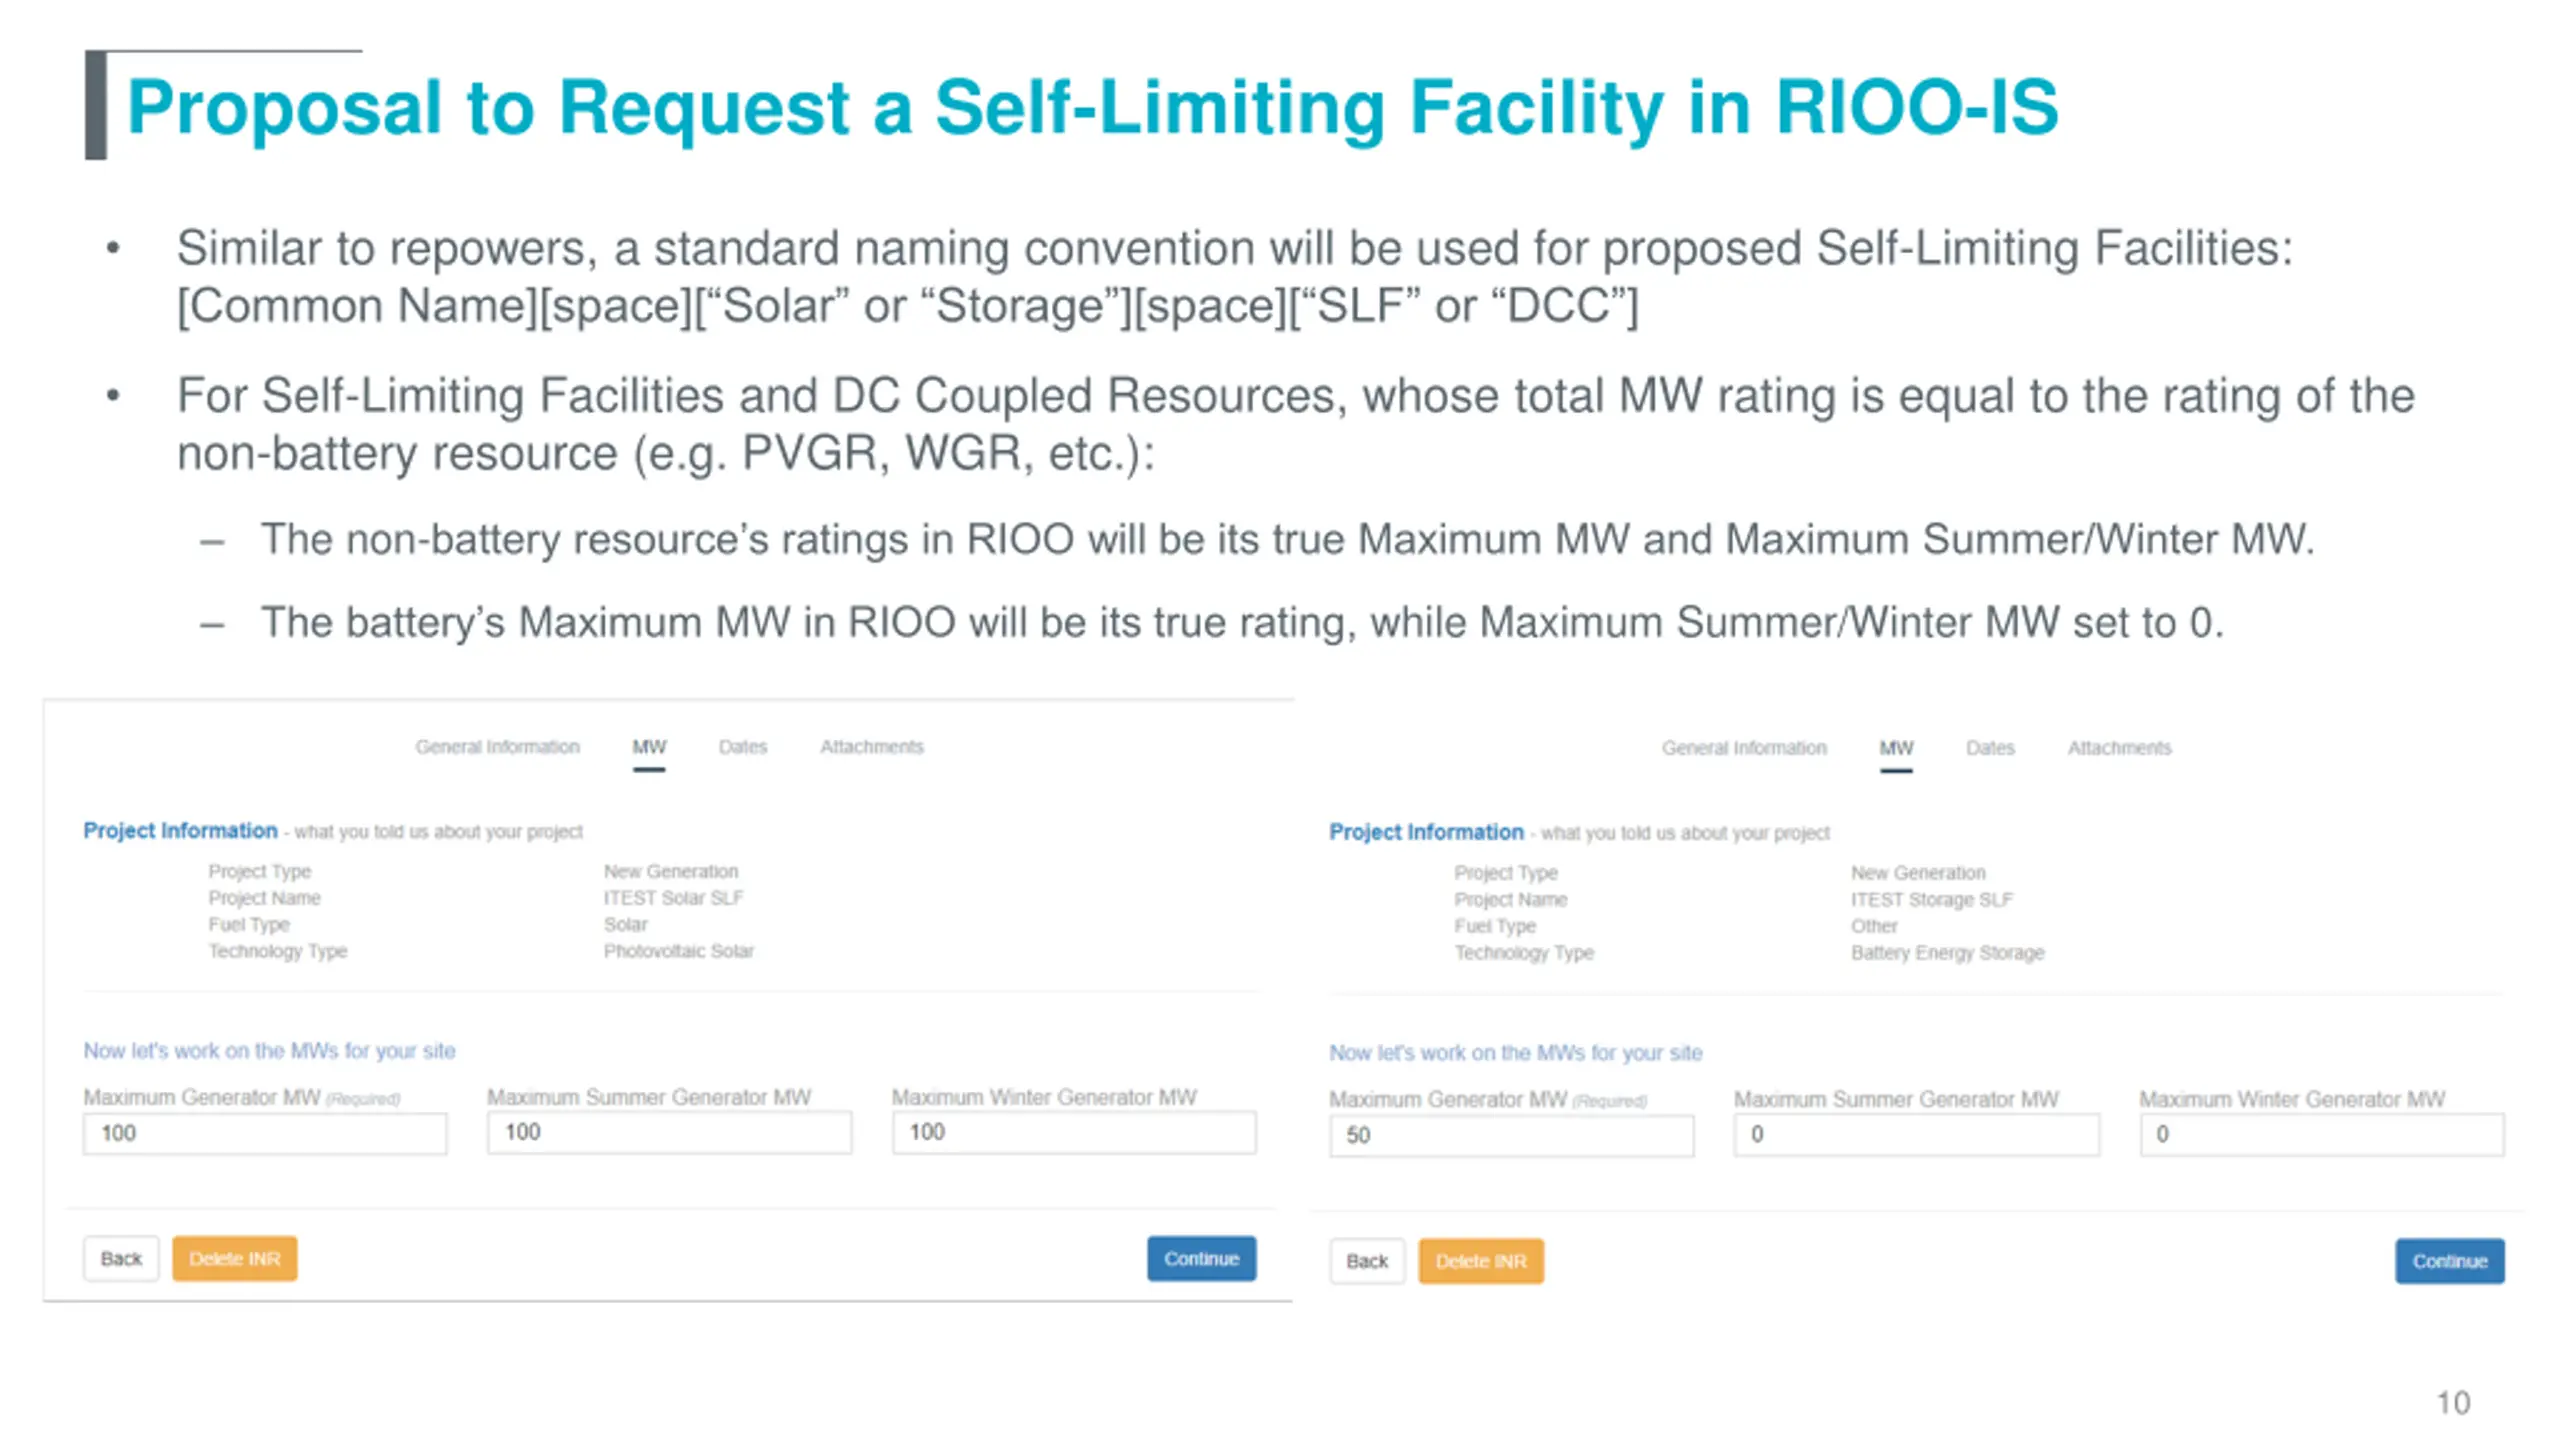Click Delete INR in Storage SLF form
The width and height of the screenshot is (2560, 1440).
[x=1481, y=1262]
